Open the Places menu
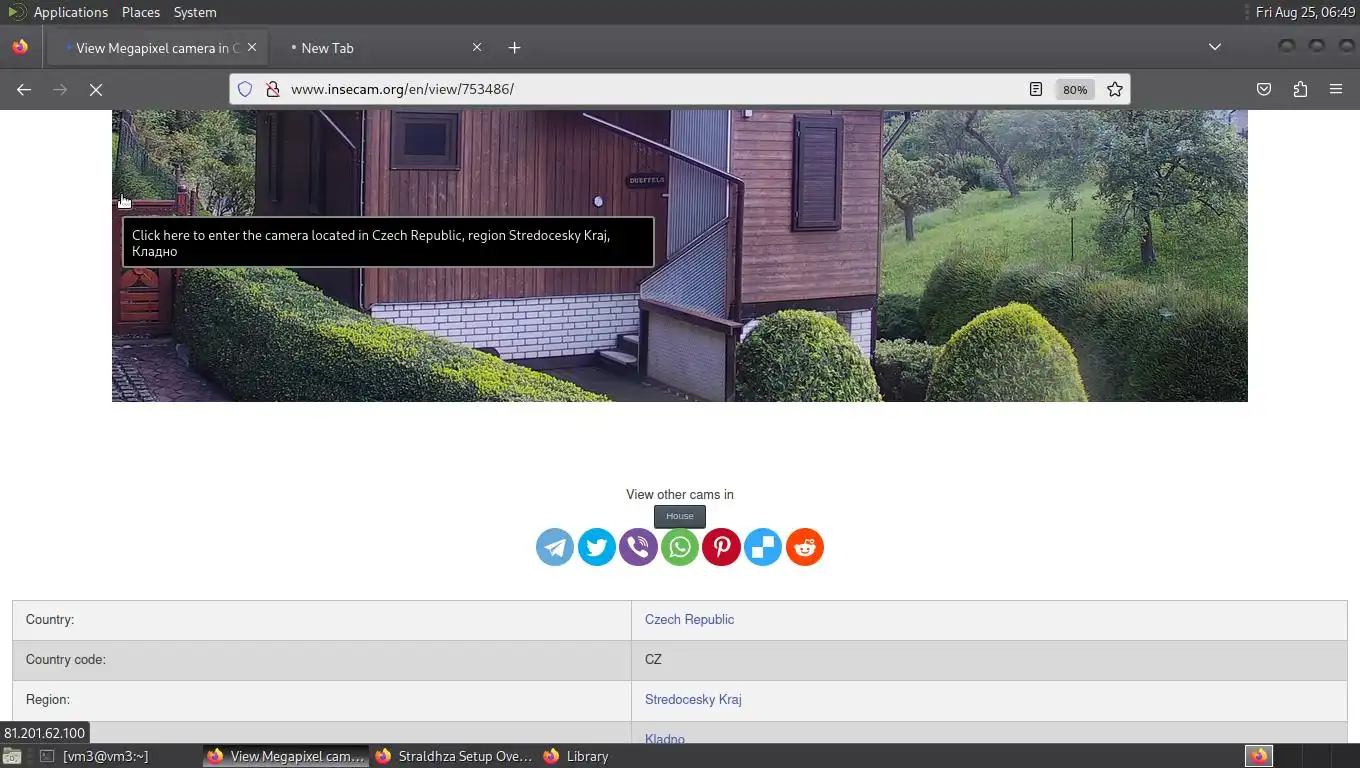This screenshot has height=768, width=1360. click(x=141, y=12)
